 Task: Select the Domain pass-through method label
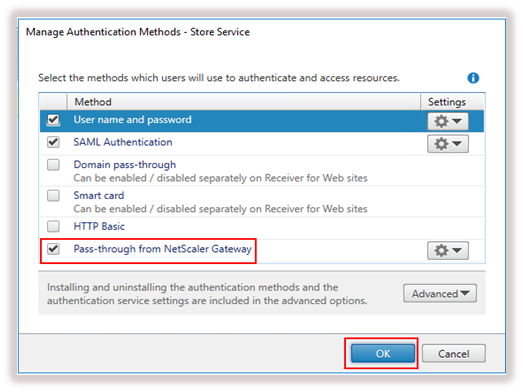(x=125, y=164)
